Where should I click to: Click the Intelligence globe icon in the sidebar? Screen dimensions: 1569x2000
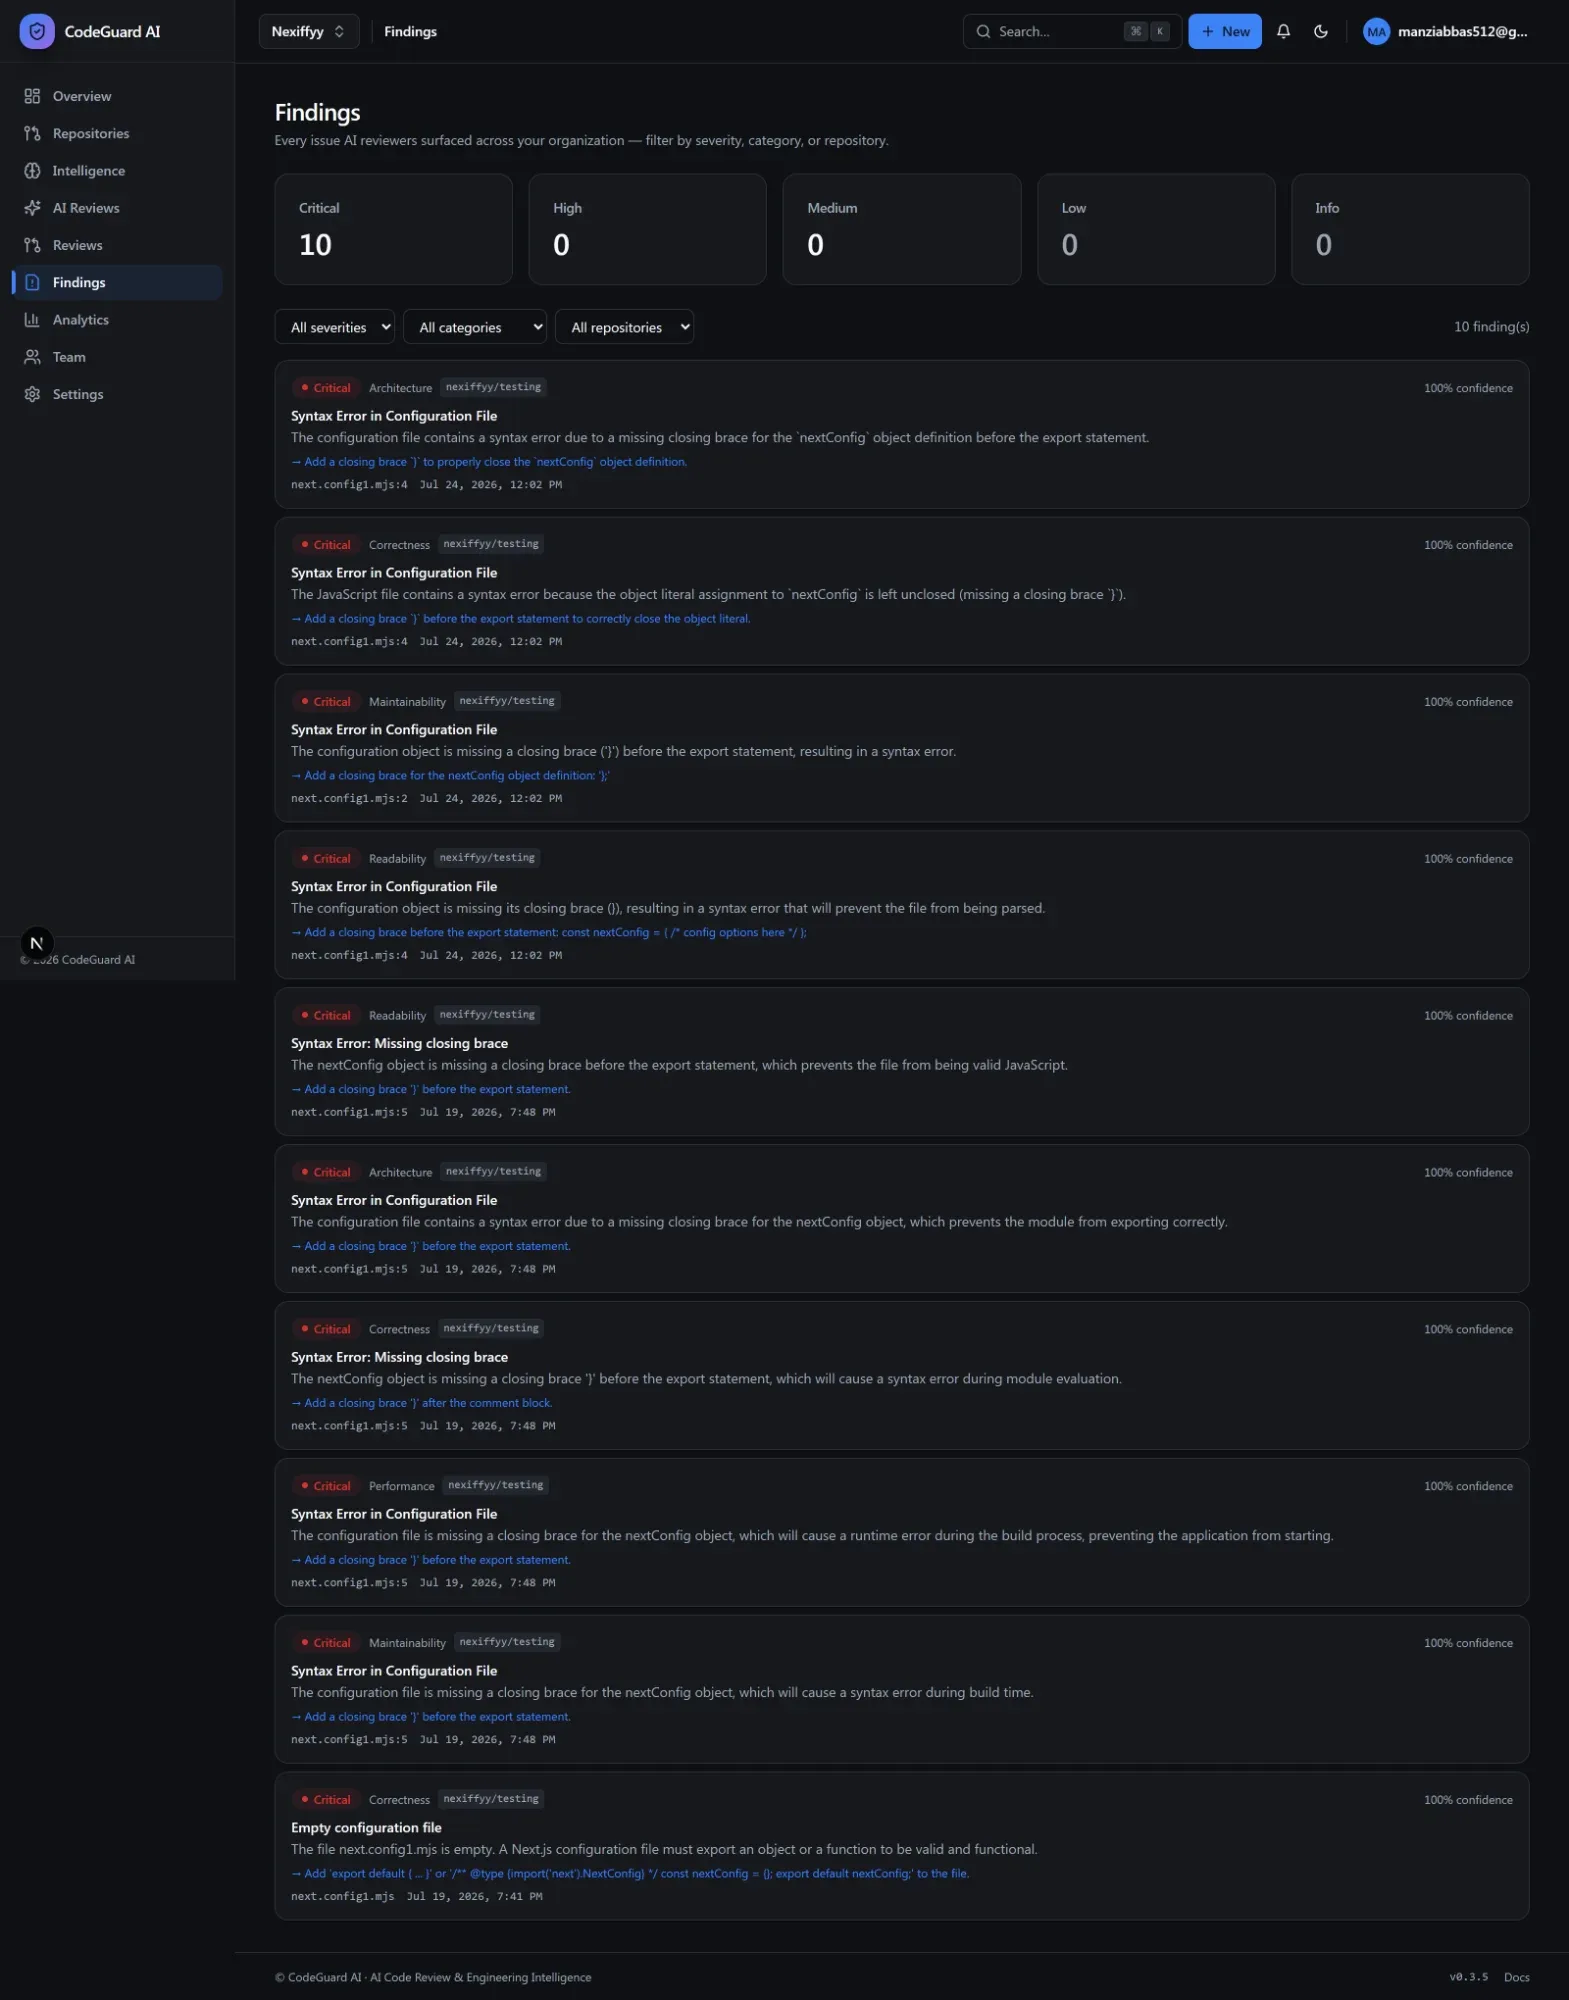pos(32,171)
